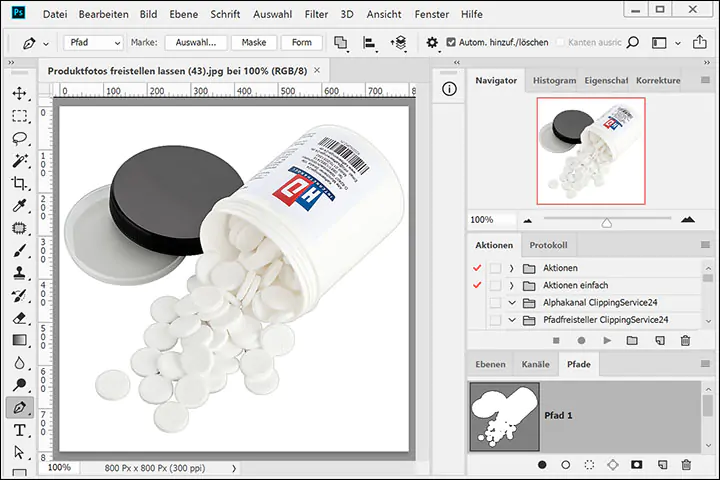The width and height of the screenshot is (720, 480).
Task: Toggle dialog box for Aktionen einfach
Action: pyautogui.click(x=495, y=285)
